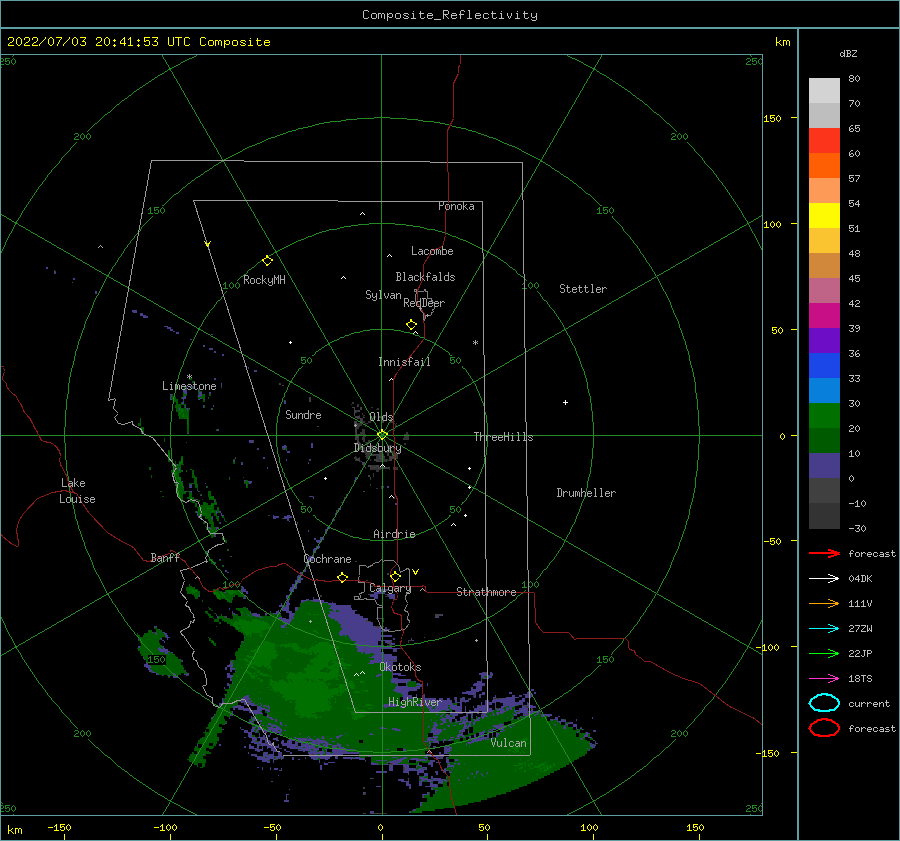This screenshot has width=900, height=841.
Task: Click the Lacombe label
Action: pos(432,251)
